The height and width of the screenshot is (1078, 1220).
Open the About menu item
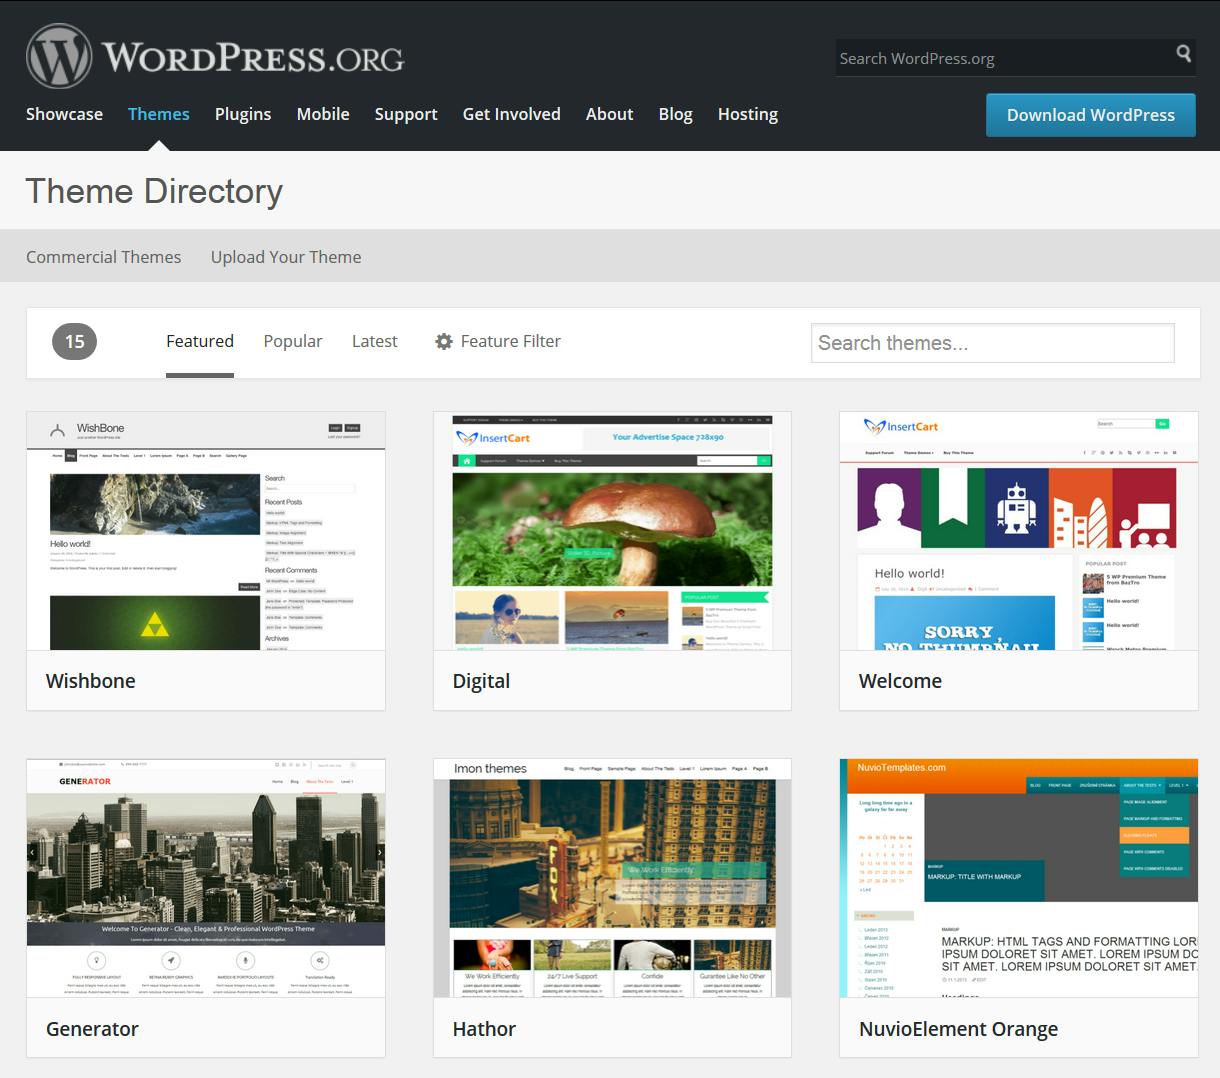click(610, 114)
